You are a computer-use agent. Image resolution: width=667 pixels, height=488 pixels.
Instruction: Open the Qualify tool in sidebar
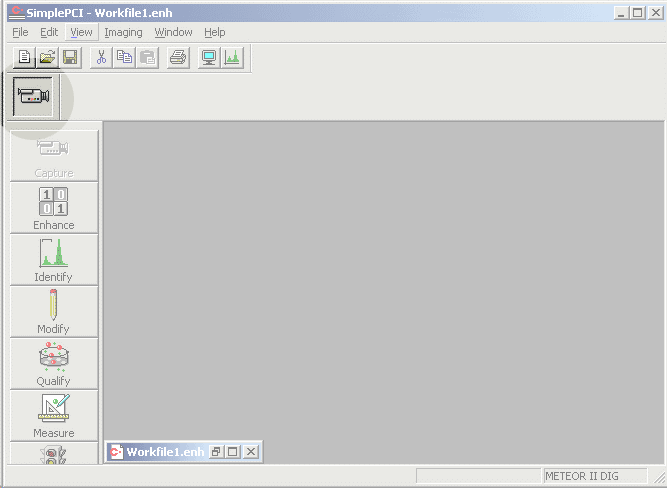coord(53,364)
